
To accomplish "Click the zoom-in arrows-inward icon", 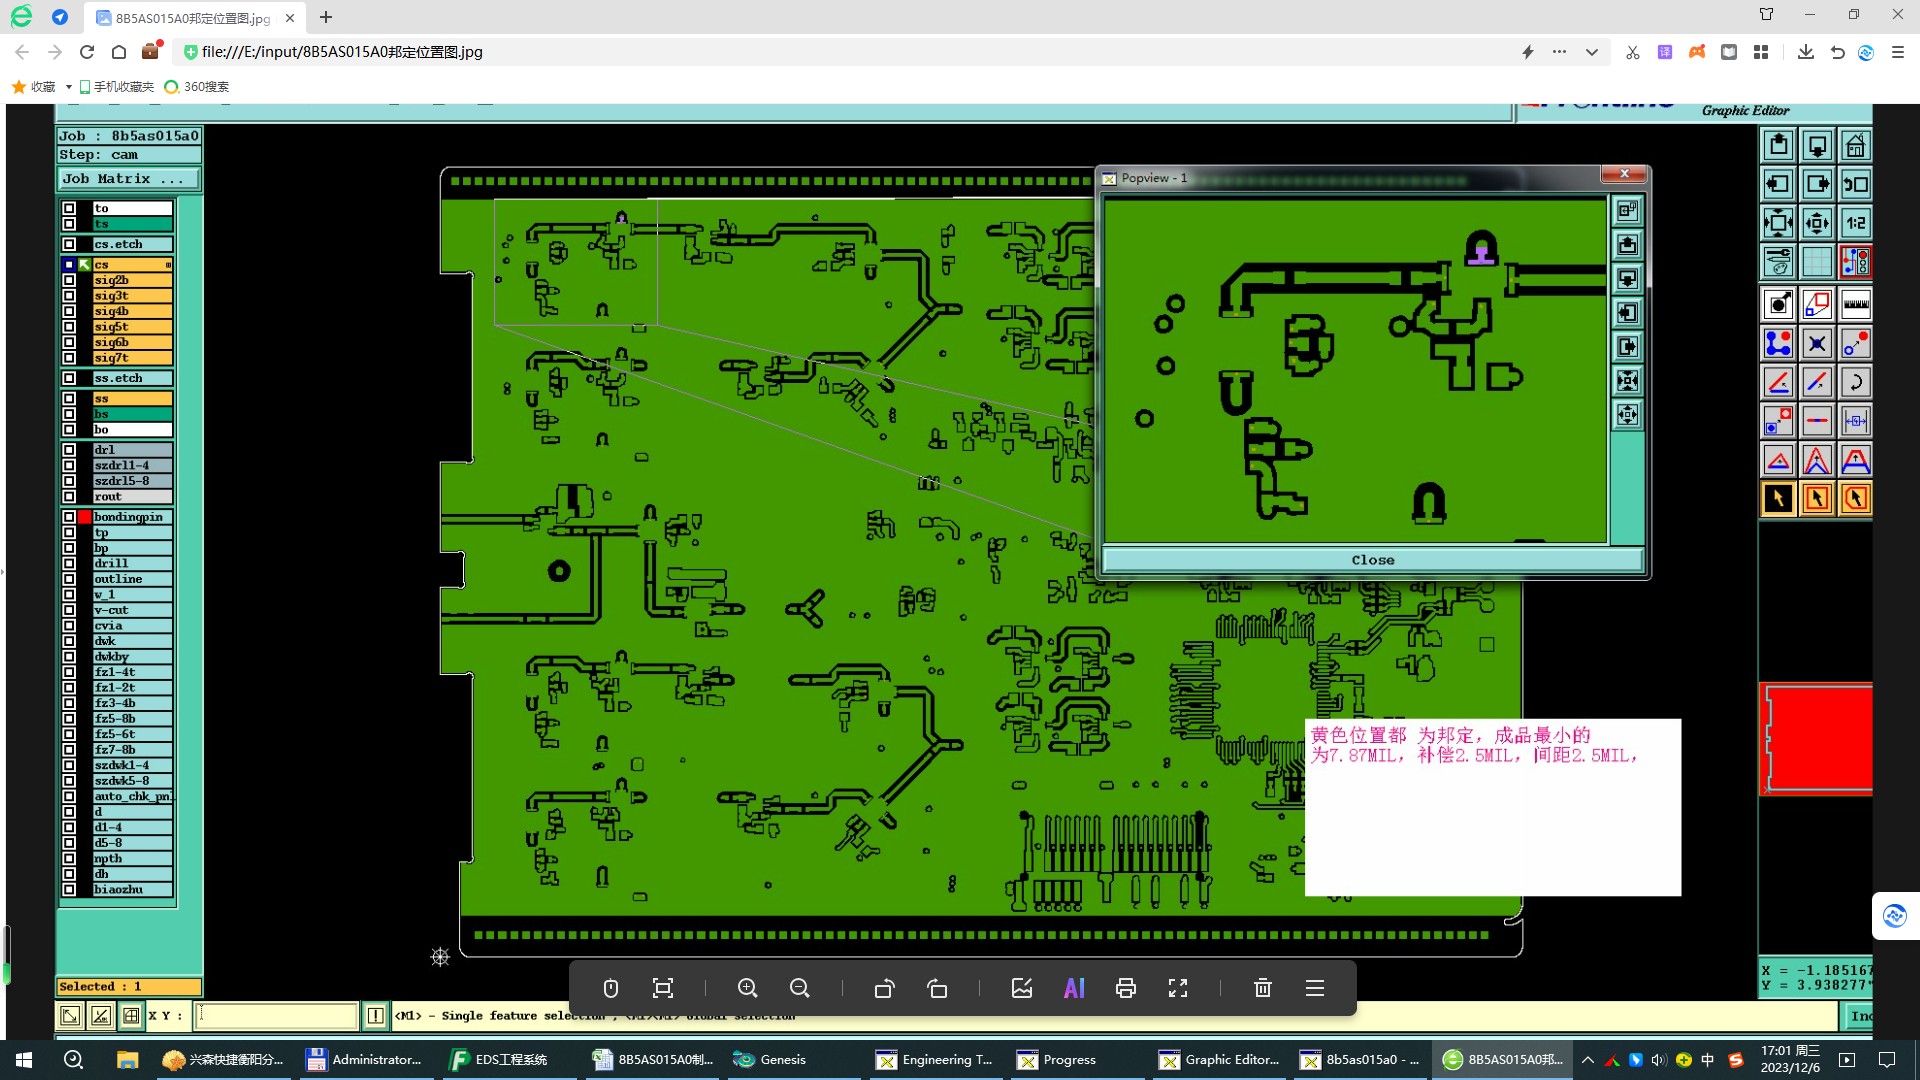I will coord(1778,223).
